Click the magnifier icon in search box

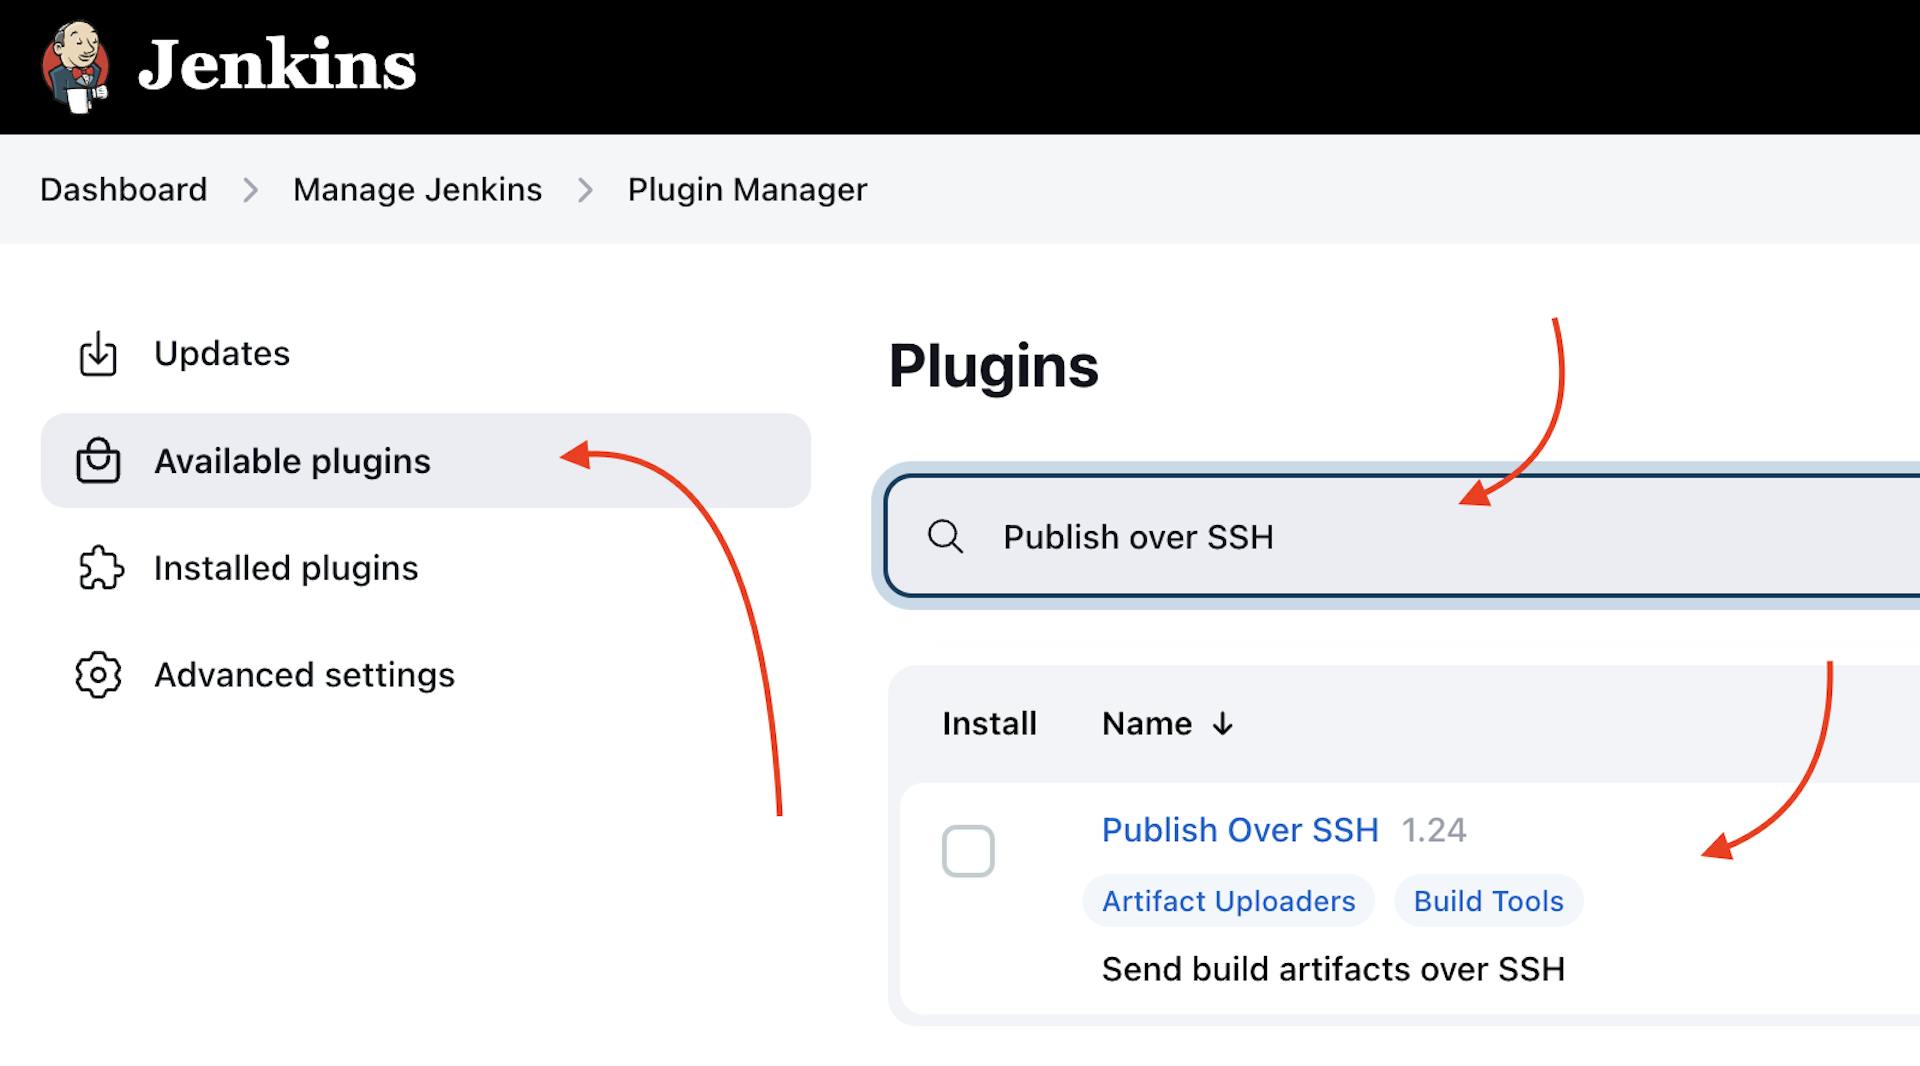(x=945, y=537)
